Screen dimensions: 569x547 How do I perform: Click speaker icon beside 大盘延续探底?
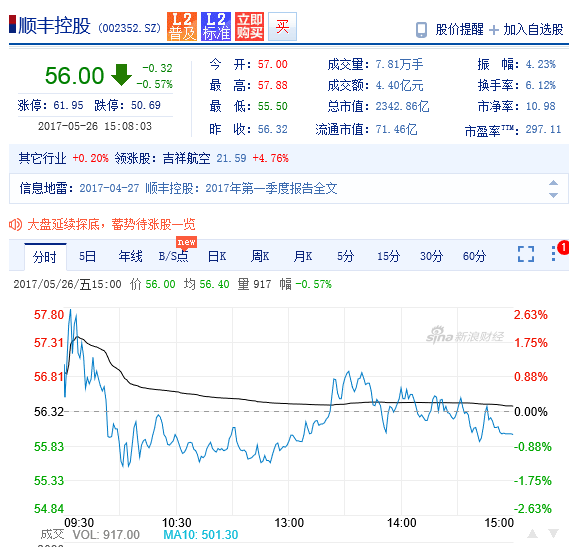tap(16, 225)
